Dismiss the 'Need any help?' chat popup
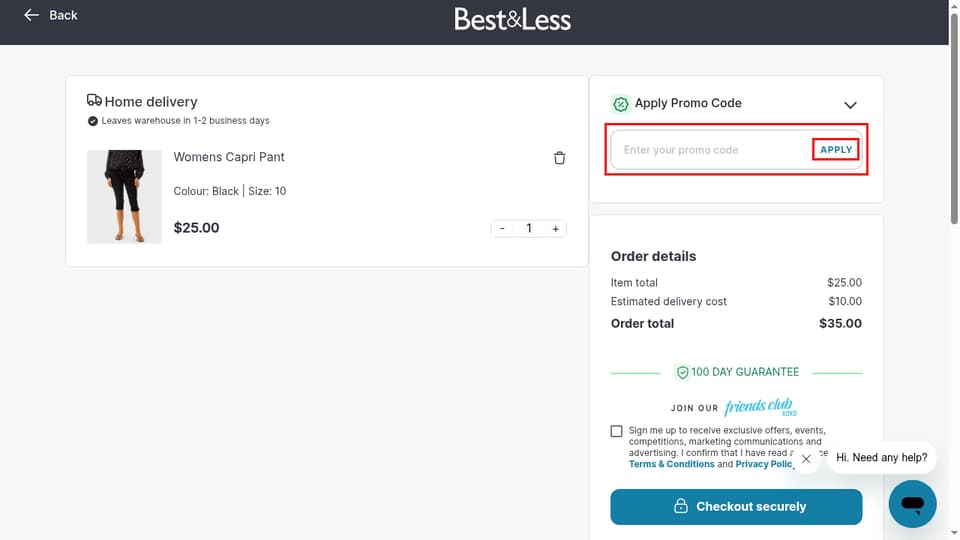 (806, 459)
